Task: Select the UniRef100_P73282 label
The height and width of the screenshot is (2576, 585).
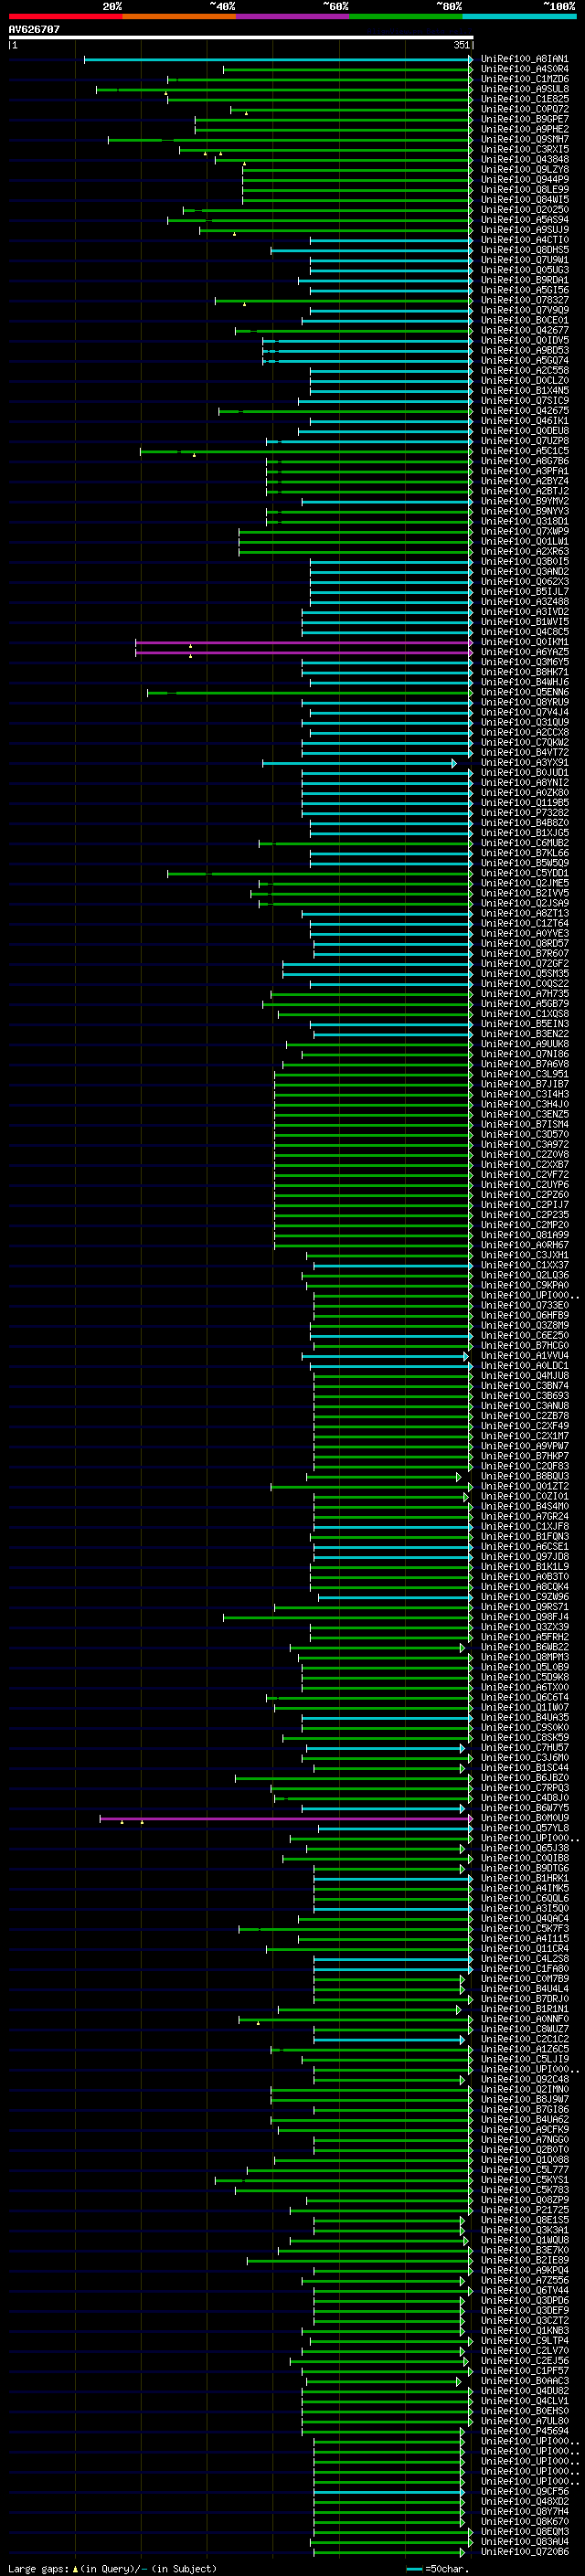Action: (x=524, y=812)
